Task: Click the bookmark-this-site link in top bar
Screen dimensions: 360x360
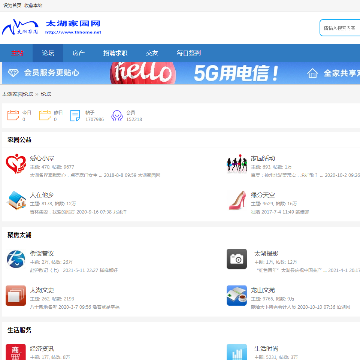Action: tap(33, 5)
